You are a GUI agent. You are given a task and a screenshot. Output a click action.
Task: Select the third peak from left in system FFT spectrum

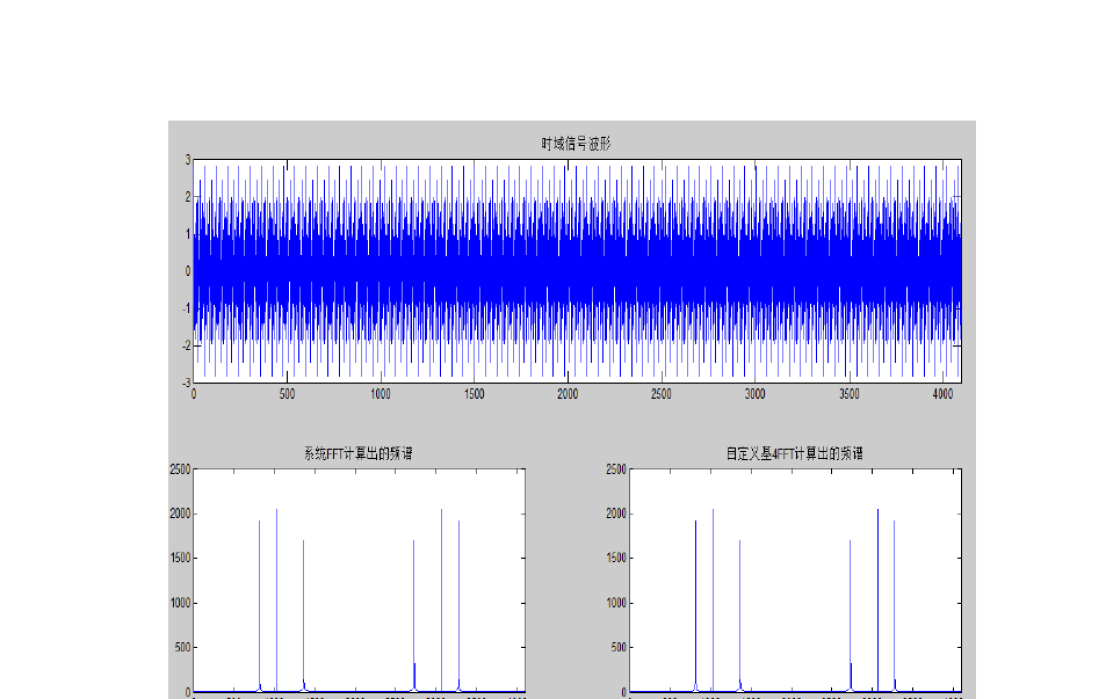pyautogui.click(x=303, y=610)
